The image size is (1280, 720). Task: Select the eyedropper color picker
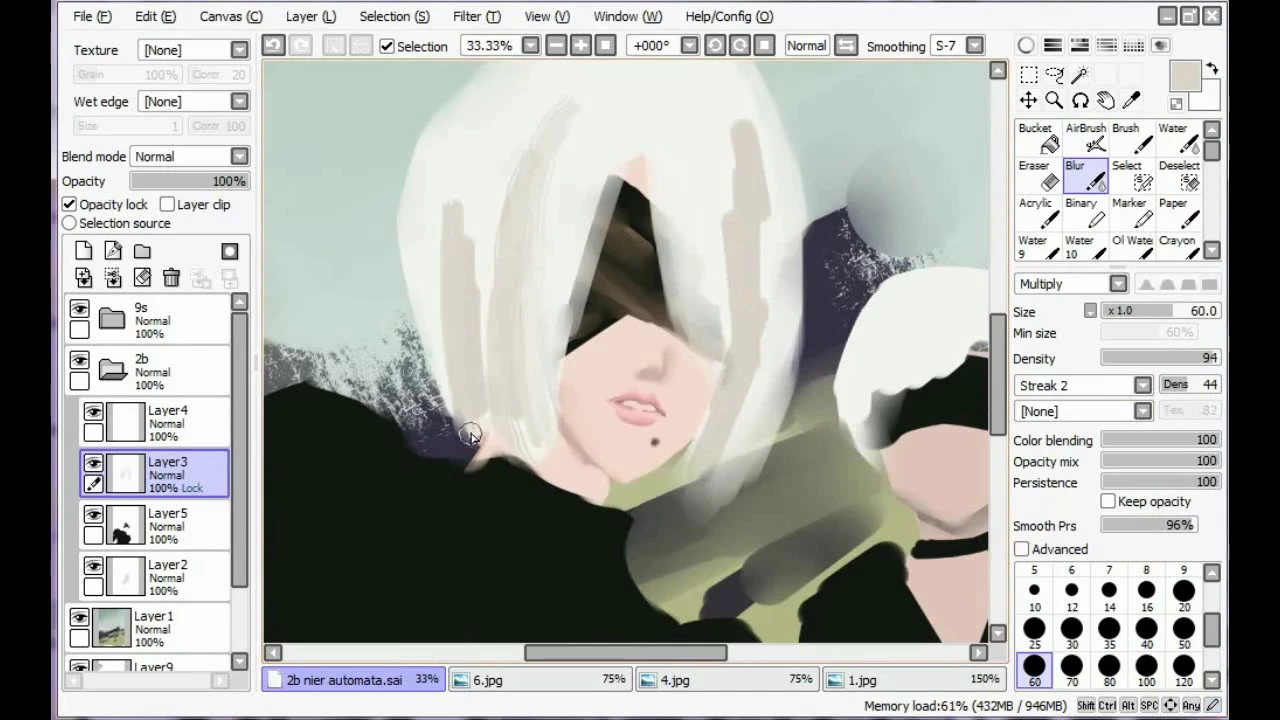pyautogui.click(x=1132, y=100)
